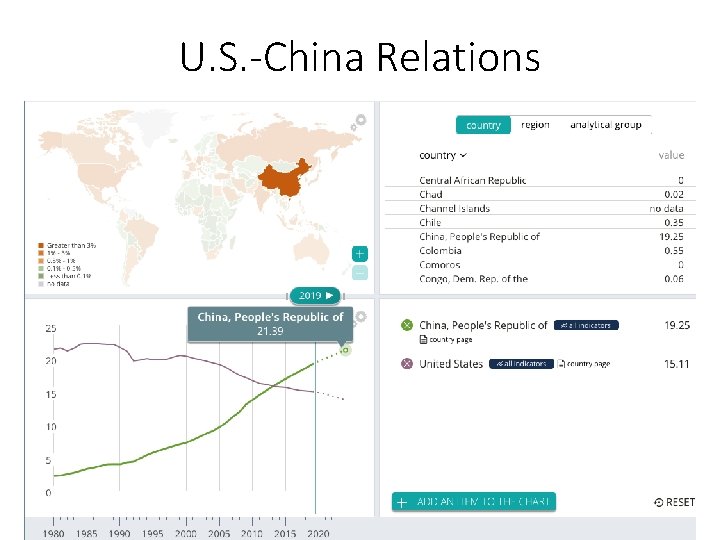
Task: Click the Greater than 3% legend swatch
Action: tap(41, 246)
